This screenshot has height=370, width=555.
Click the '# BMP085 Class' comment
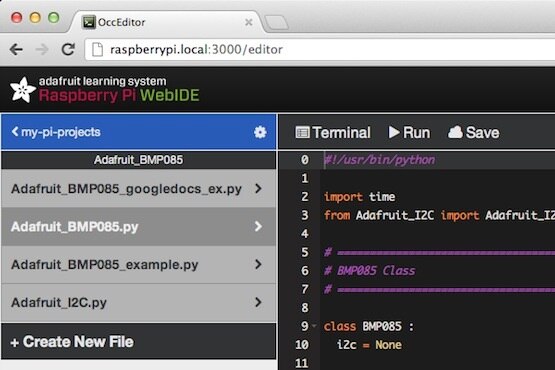tap(370, 271)
